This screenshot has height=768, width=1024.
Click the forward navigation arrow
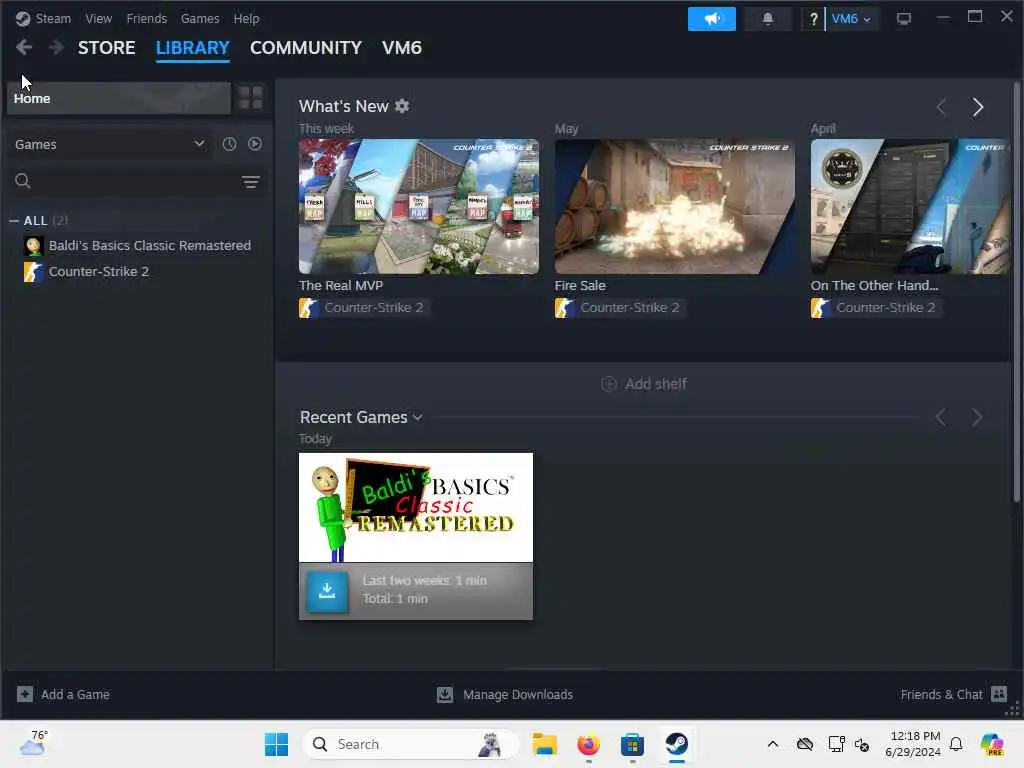pyautogui.click(x=56, y=47)
